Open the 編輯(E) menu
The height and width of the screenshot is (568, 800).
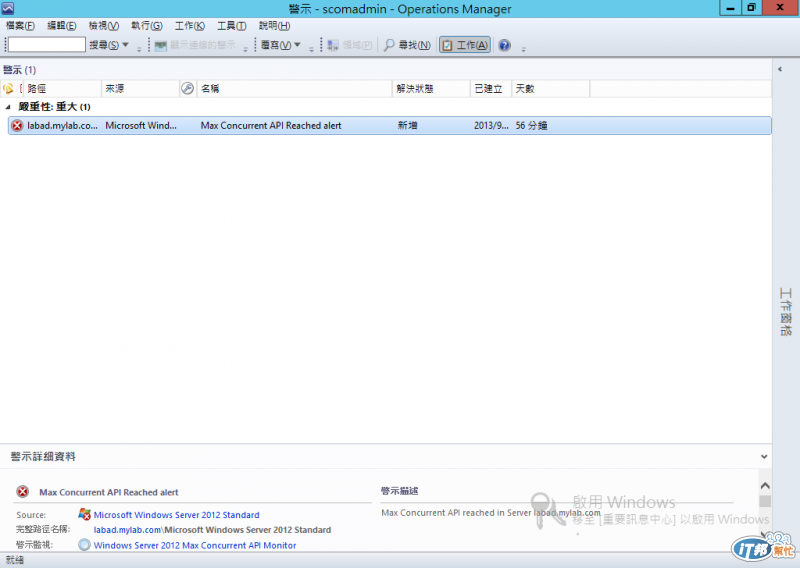(x=62, y=26)
